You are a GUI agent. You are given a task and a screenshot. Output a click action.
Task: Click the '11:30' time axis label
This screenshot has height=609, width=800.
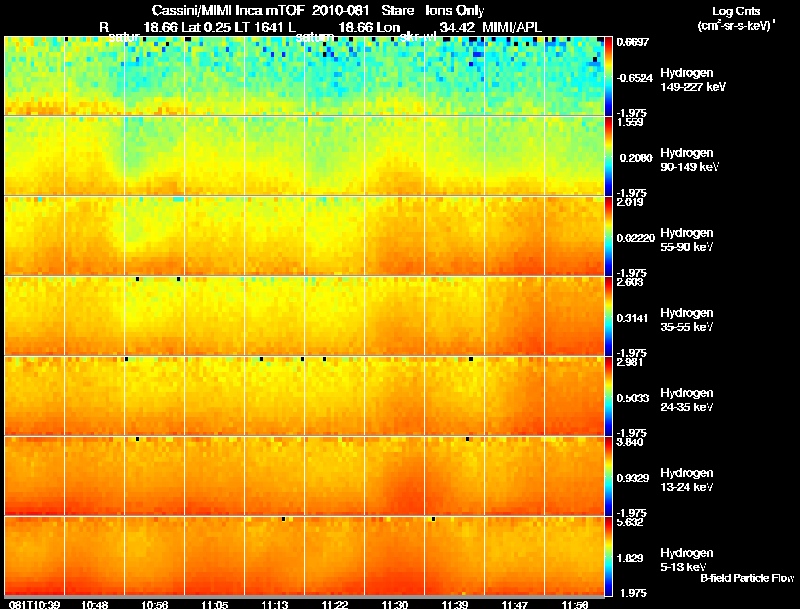coord(394,604)
